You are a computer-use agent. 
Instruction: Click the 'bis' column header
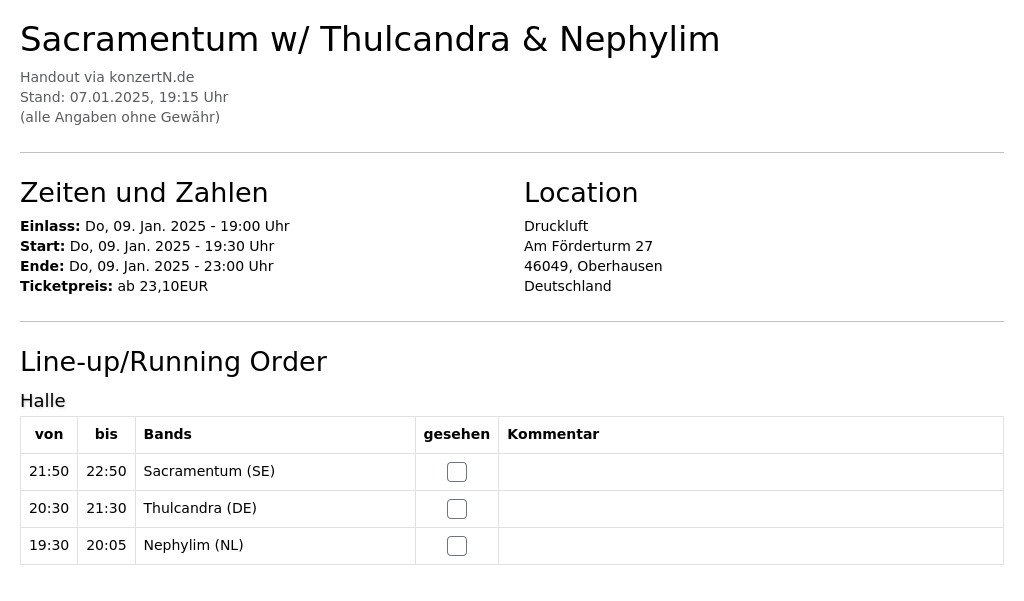tap(106, 434)
